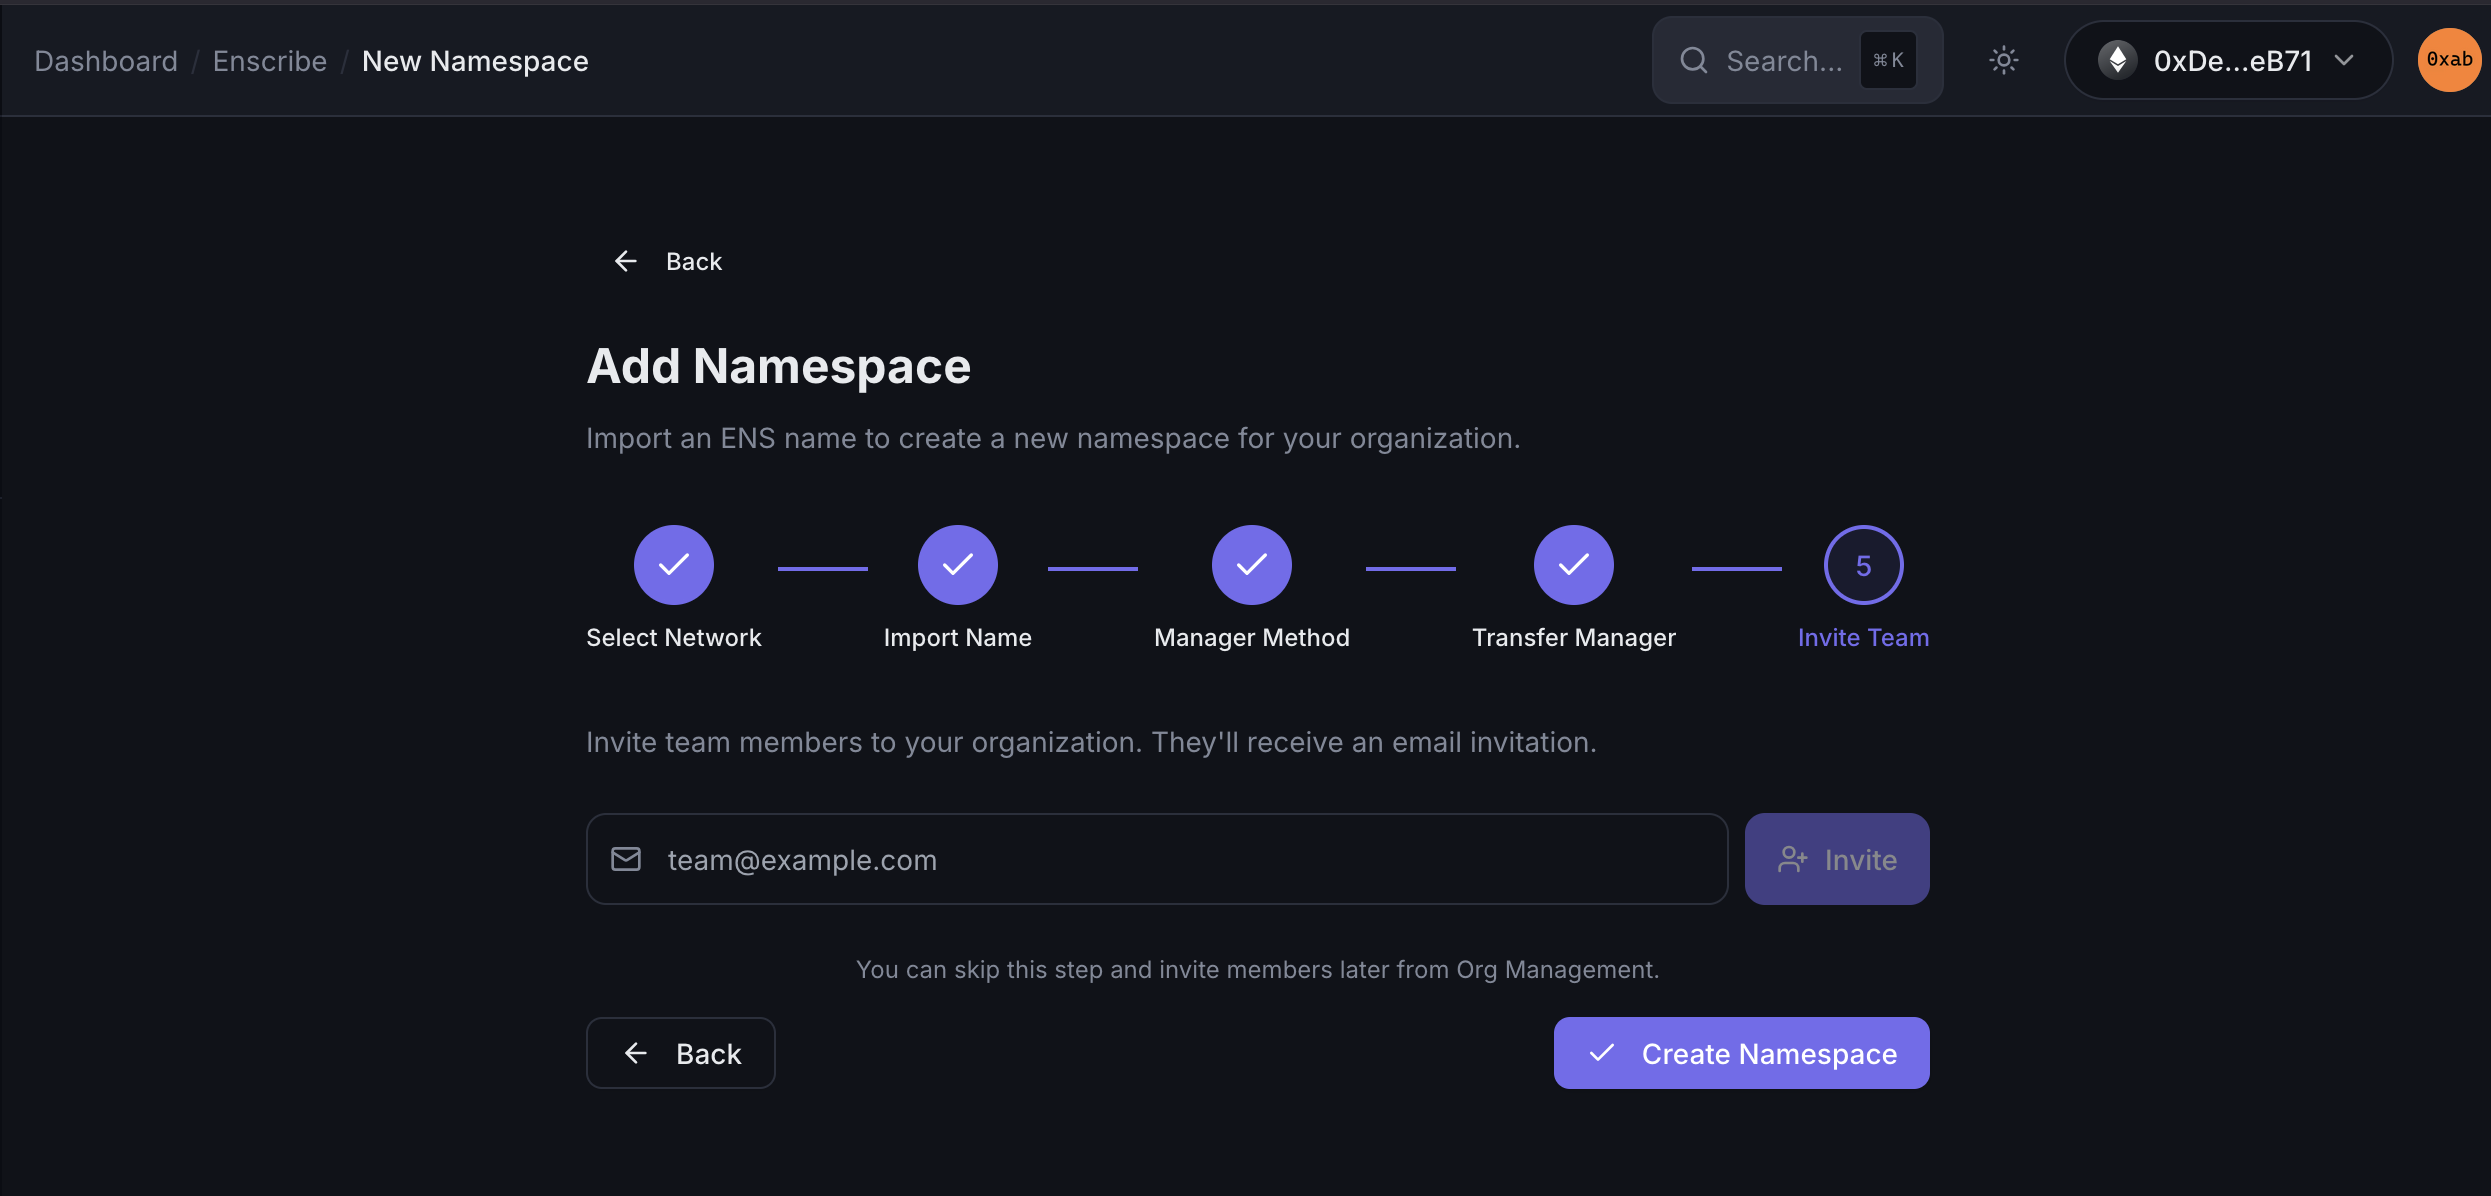The image size is (2491, 1196).
Task: Click the Select Network completed step circle
Action: [673, 565]
